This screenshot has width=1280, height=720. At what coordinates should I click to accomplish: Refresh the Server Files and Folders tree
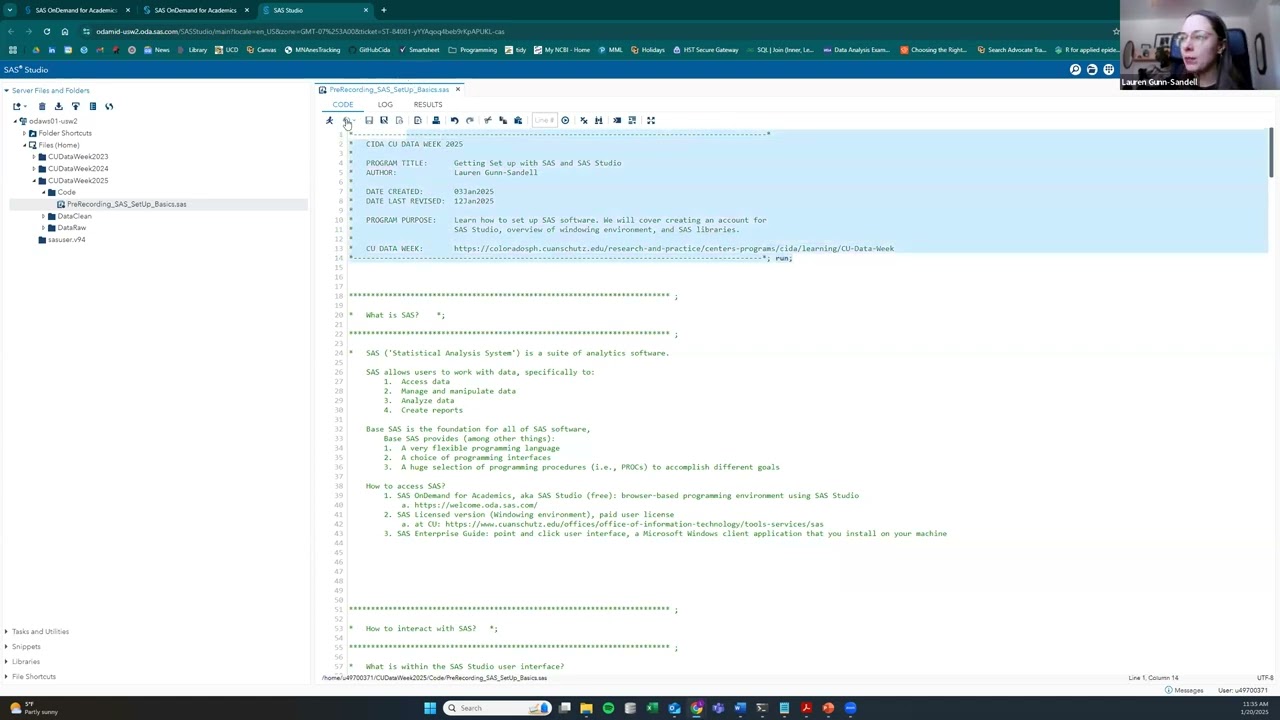[109, 106]
